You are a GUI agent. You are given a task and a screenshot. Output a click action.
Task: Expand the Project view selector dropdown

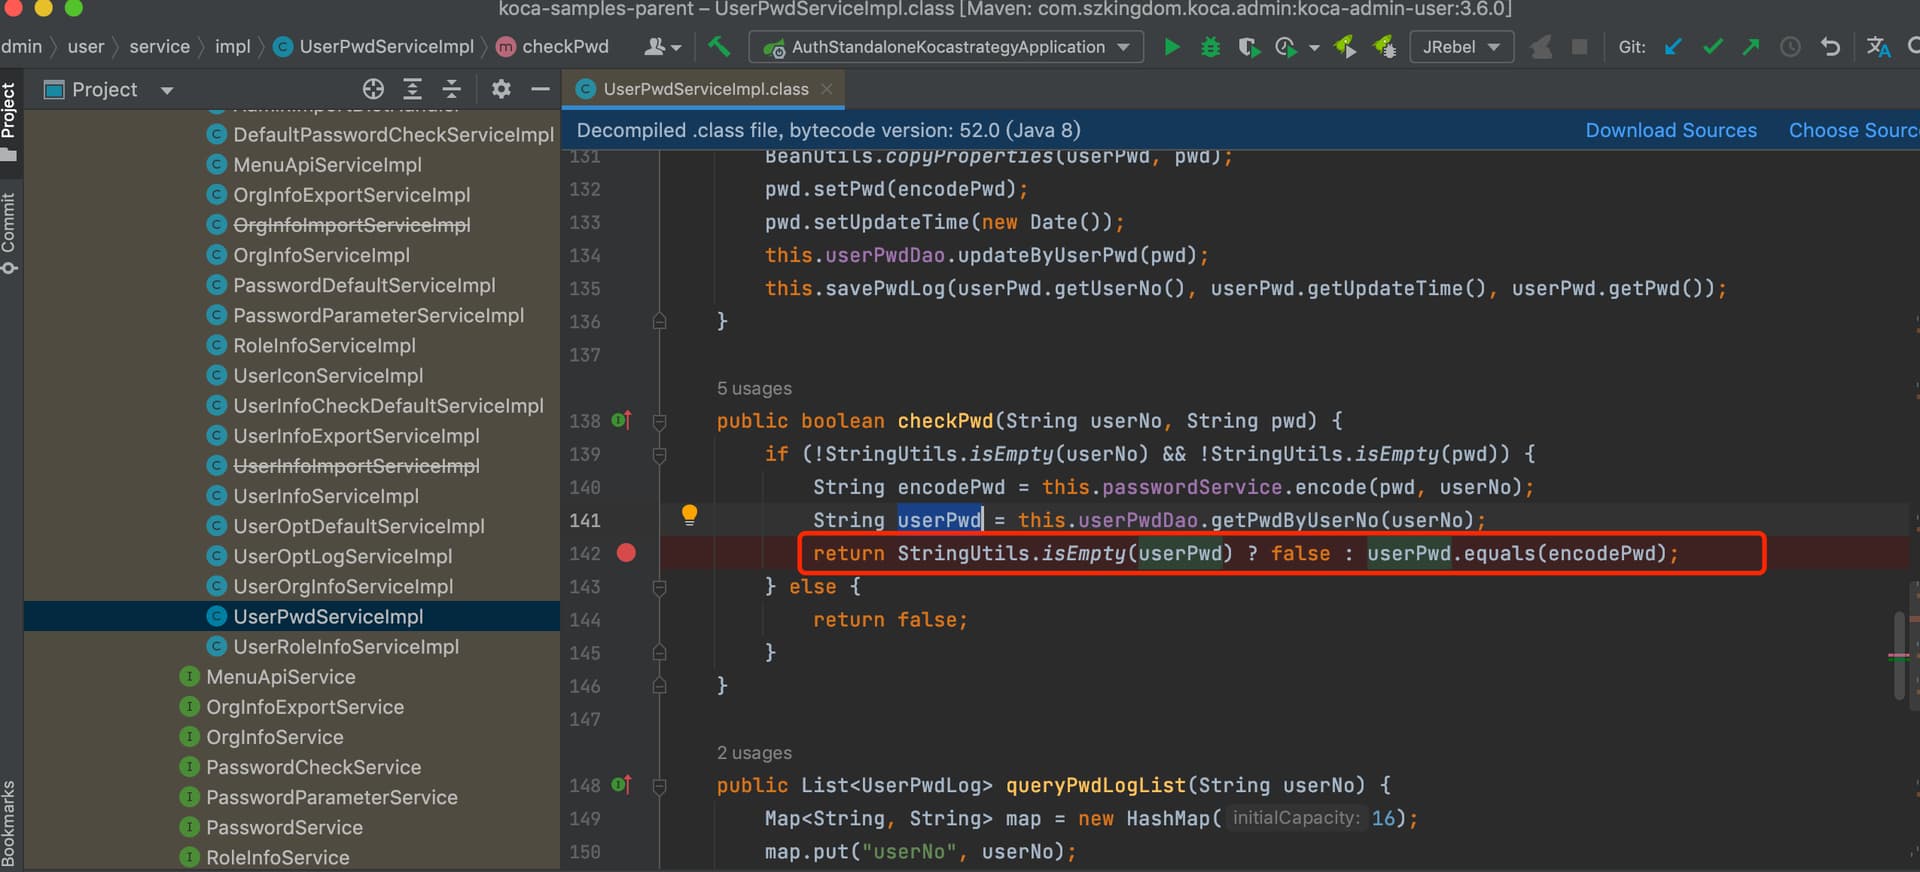click(x=166, y=90)
